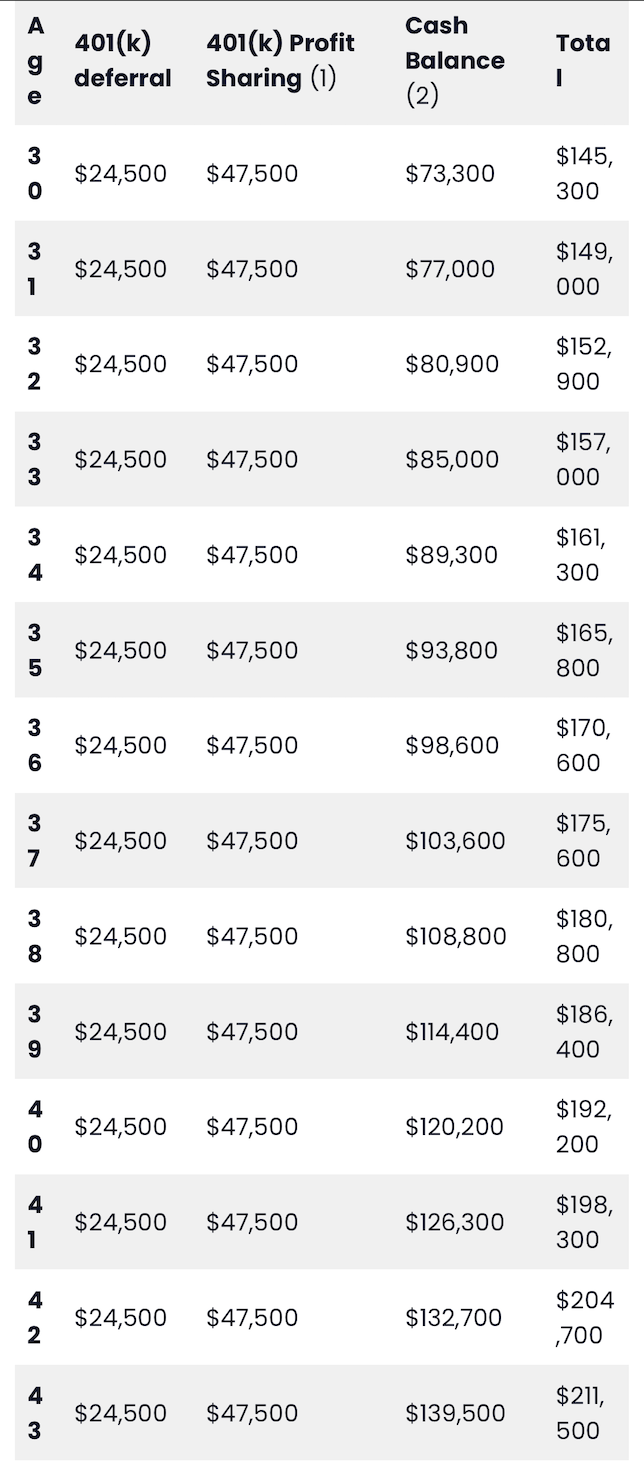
Task: Click the Total column header
Action: [583, 60]
